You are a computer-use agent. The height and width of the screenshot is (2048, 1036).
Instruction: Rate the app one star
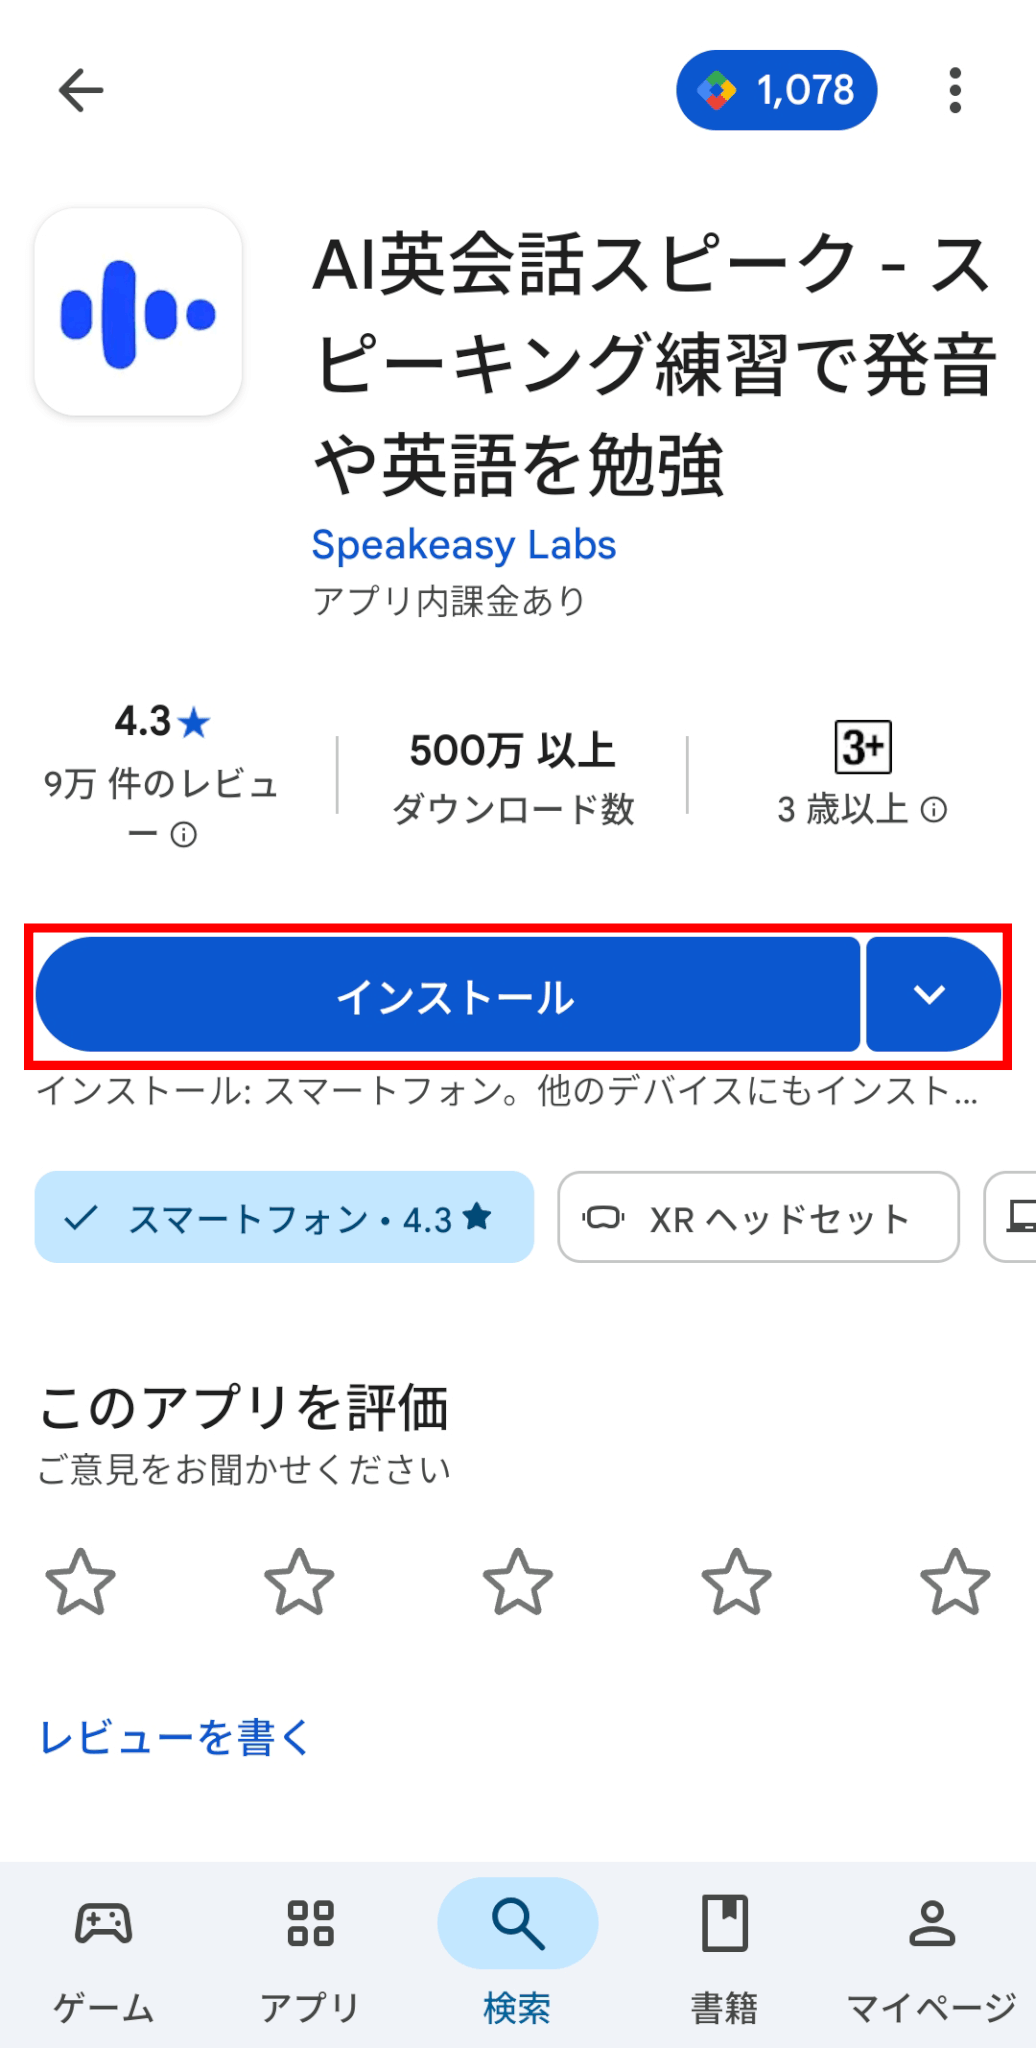[81, 1582]
